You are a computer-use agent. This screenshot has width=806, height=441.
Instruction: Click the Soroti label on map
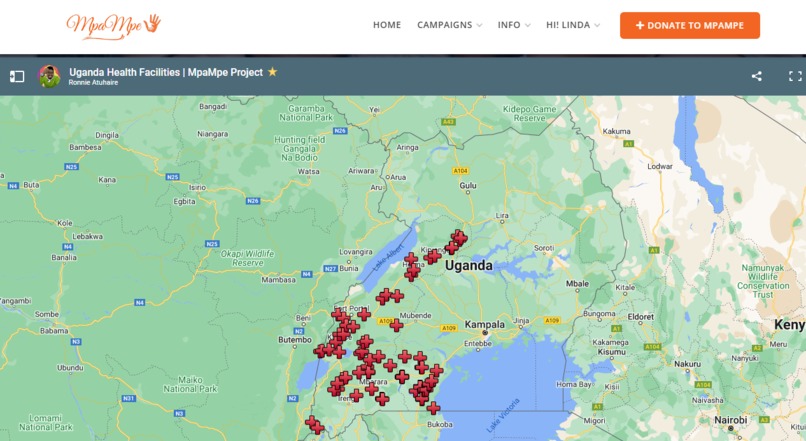[x=544, y=248]
